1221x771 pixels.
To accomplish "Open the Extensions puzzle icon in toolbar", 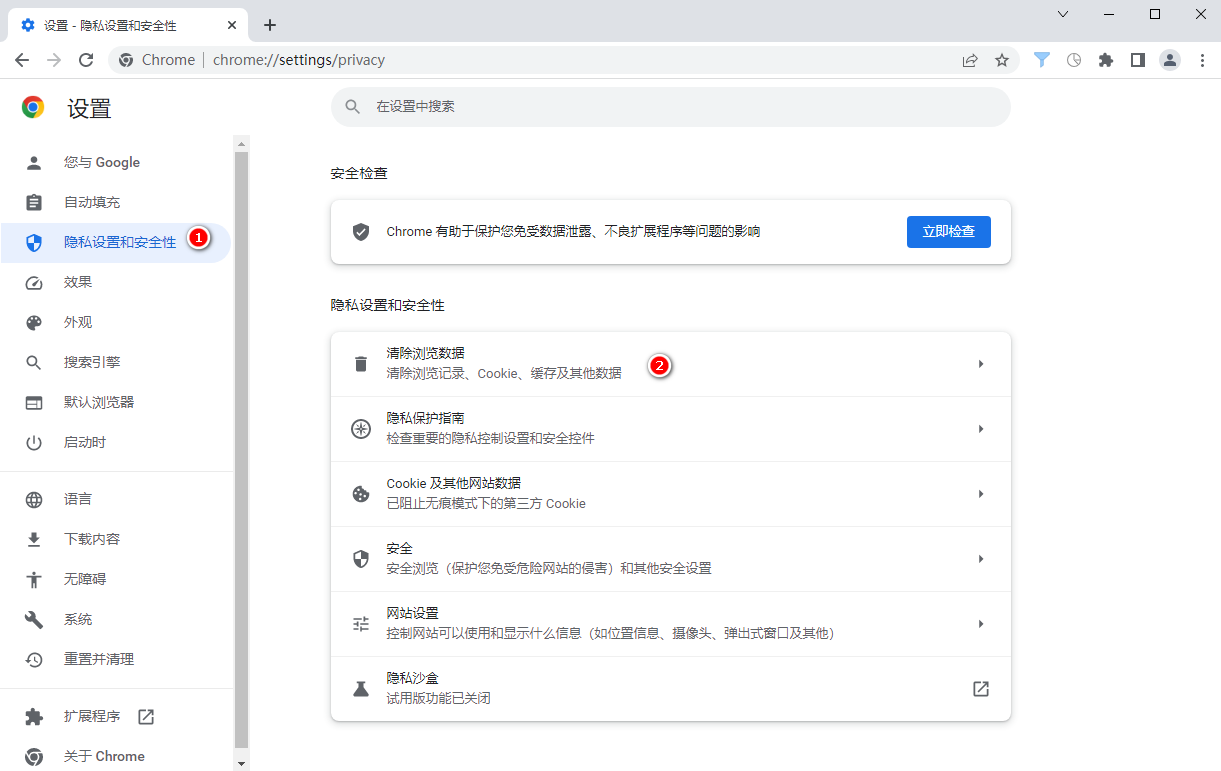I will 1106,60.
